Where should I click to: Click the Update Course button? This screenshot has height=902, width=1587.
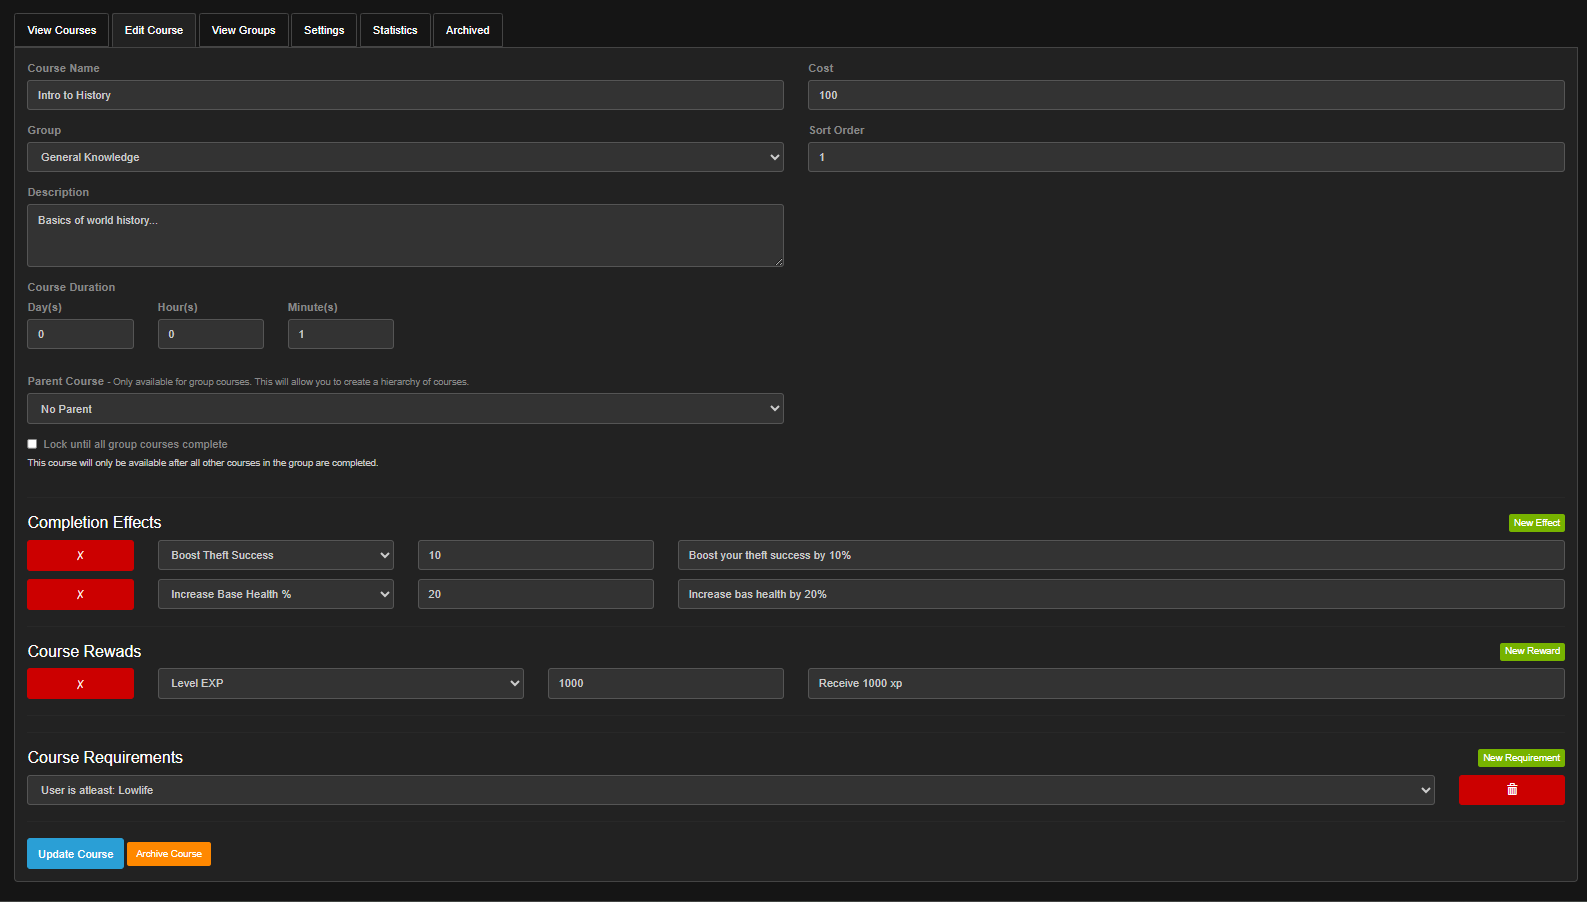75,854
